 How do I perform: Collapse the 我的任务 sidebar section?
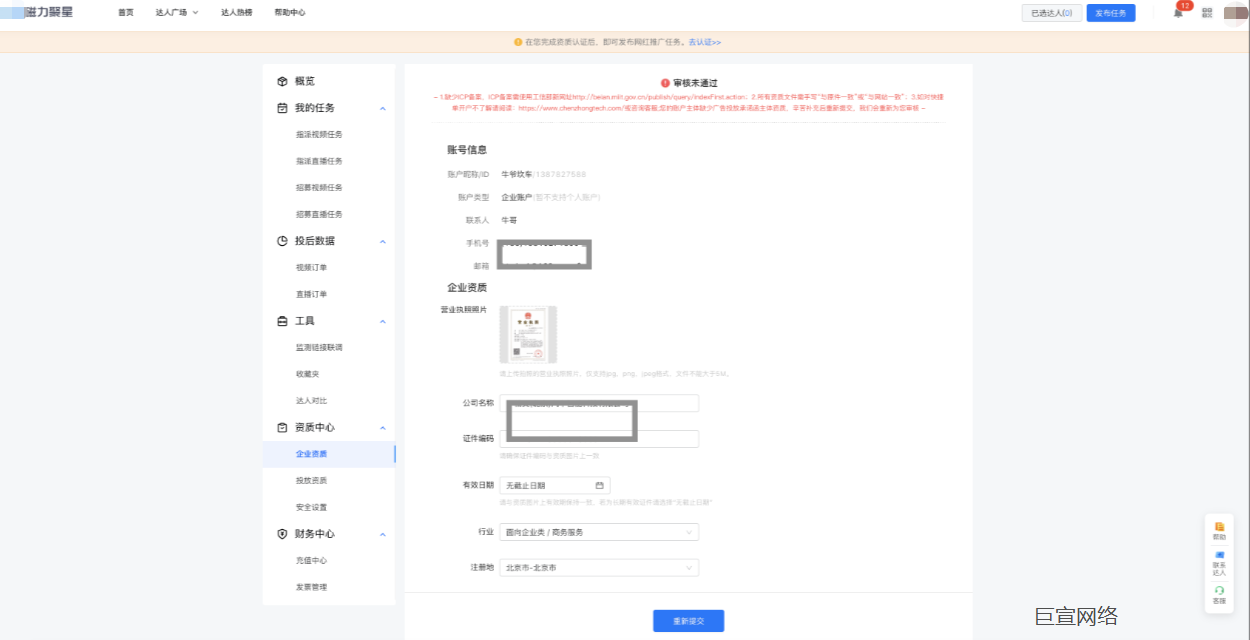(382, 108)
